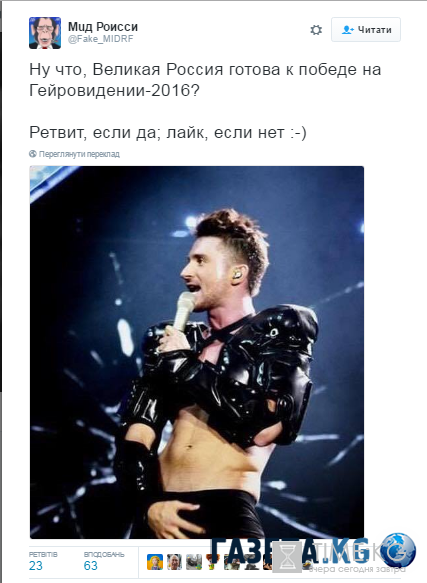Open the @Fake_MIDRF handle link
This screenshot has height=583, width=427.
point(100,39)
